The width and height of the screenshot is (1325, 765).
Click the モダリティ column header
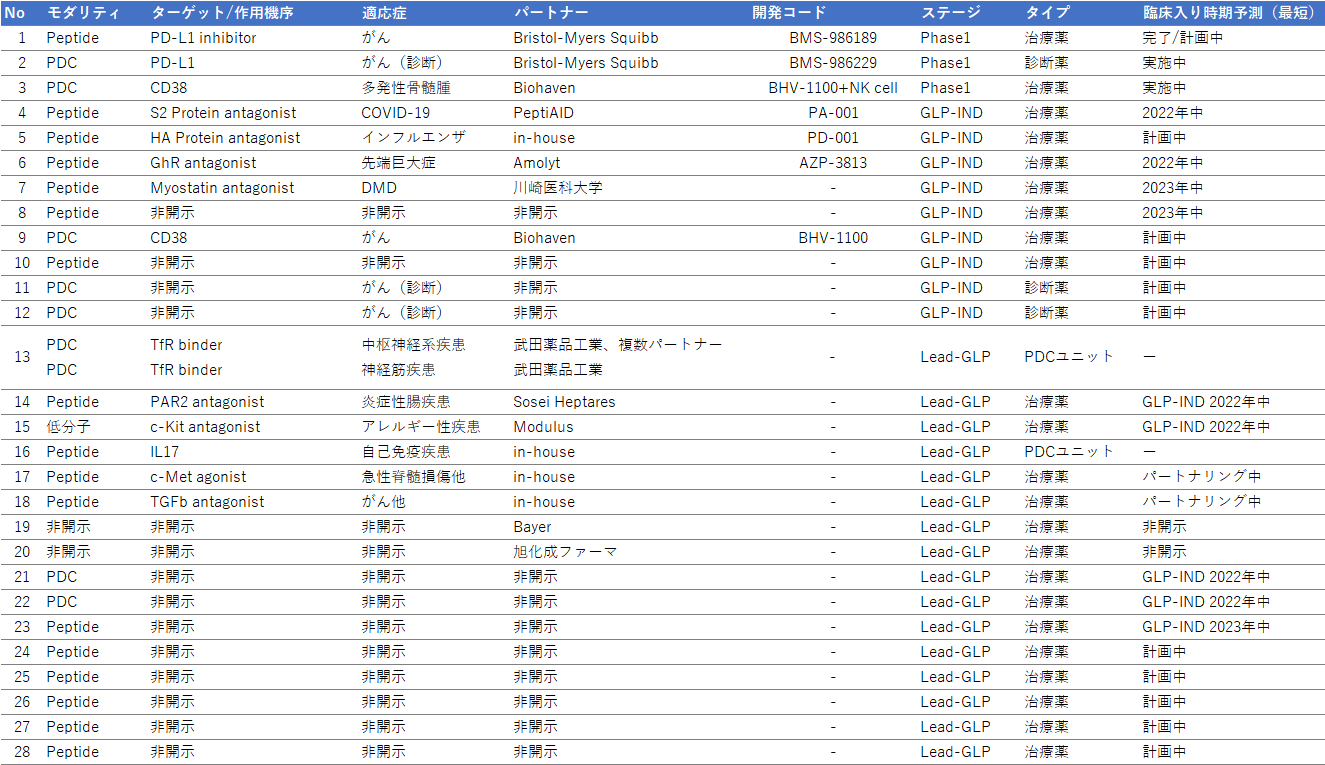pyautogui.click(x=83, y=13)
